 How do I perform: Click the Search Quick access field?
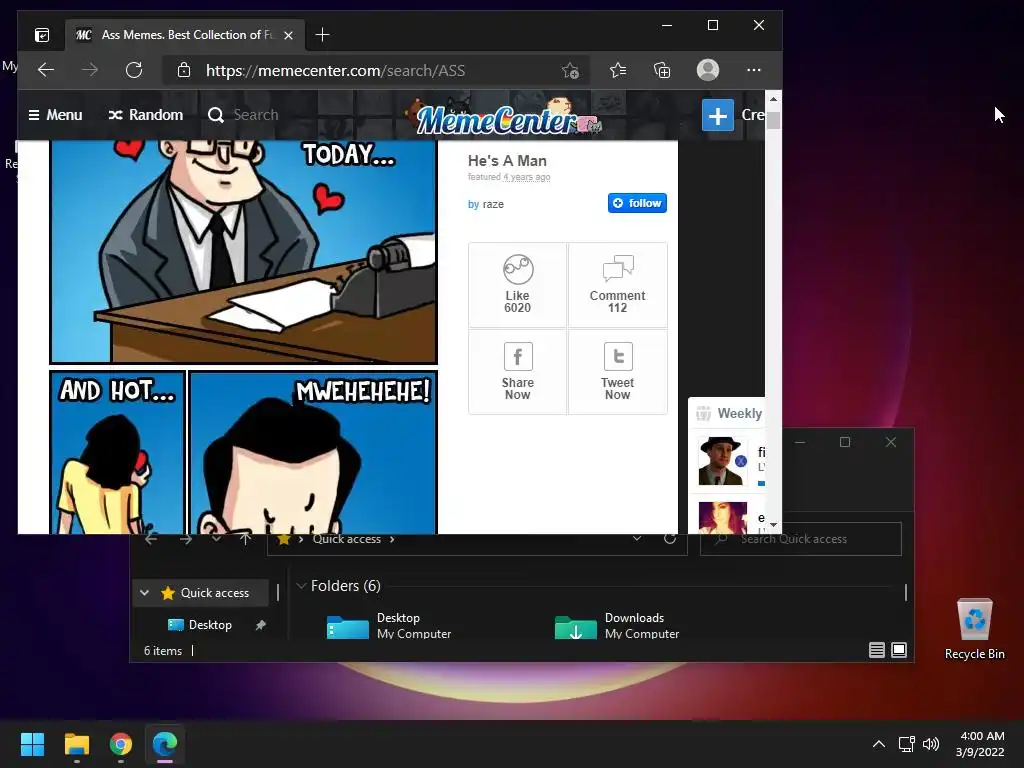[801, 539]
